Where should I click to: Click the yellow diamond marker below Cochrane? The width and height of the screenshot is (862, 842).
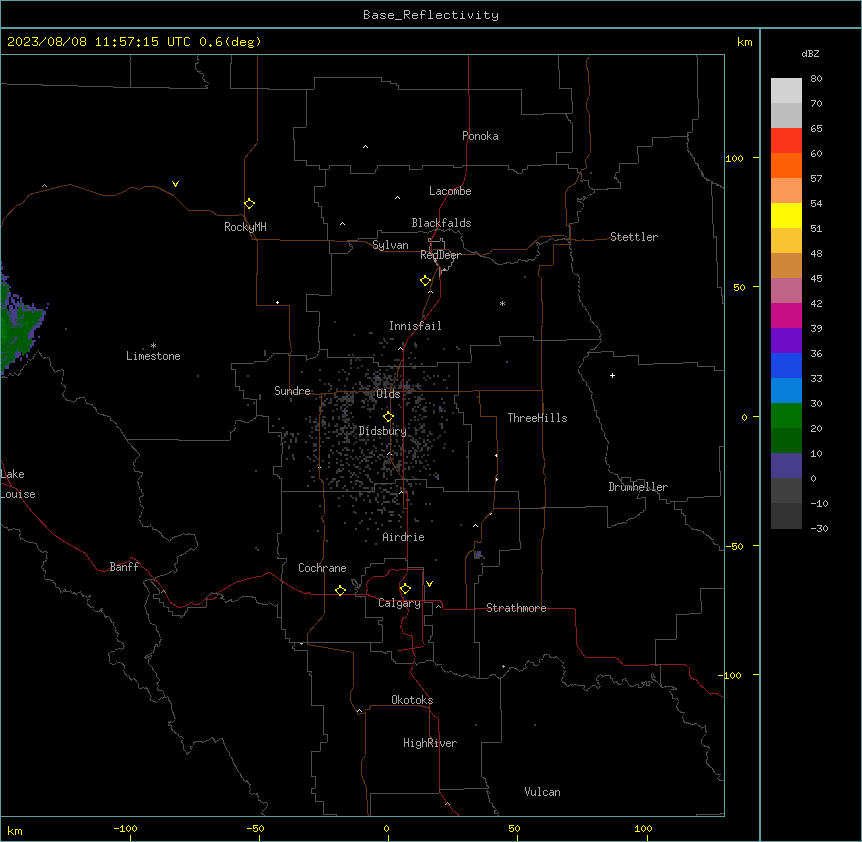pos(340,590)
